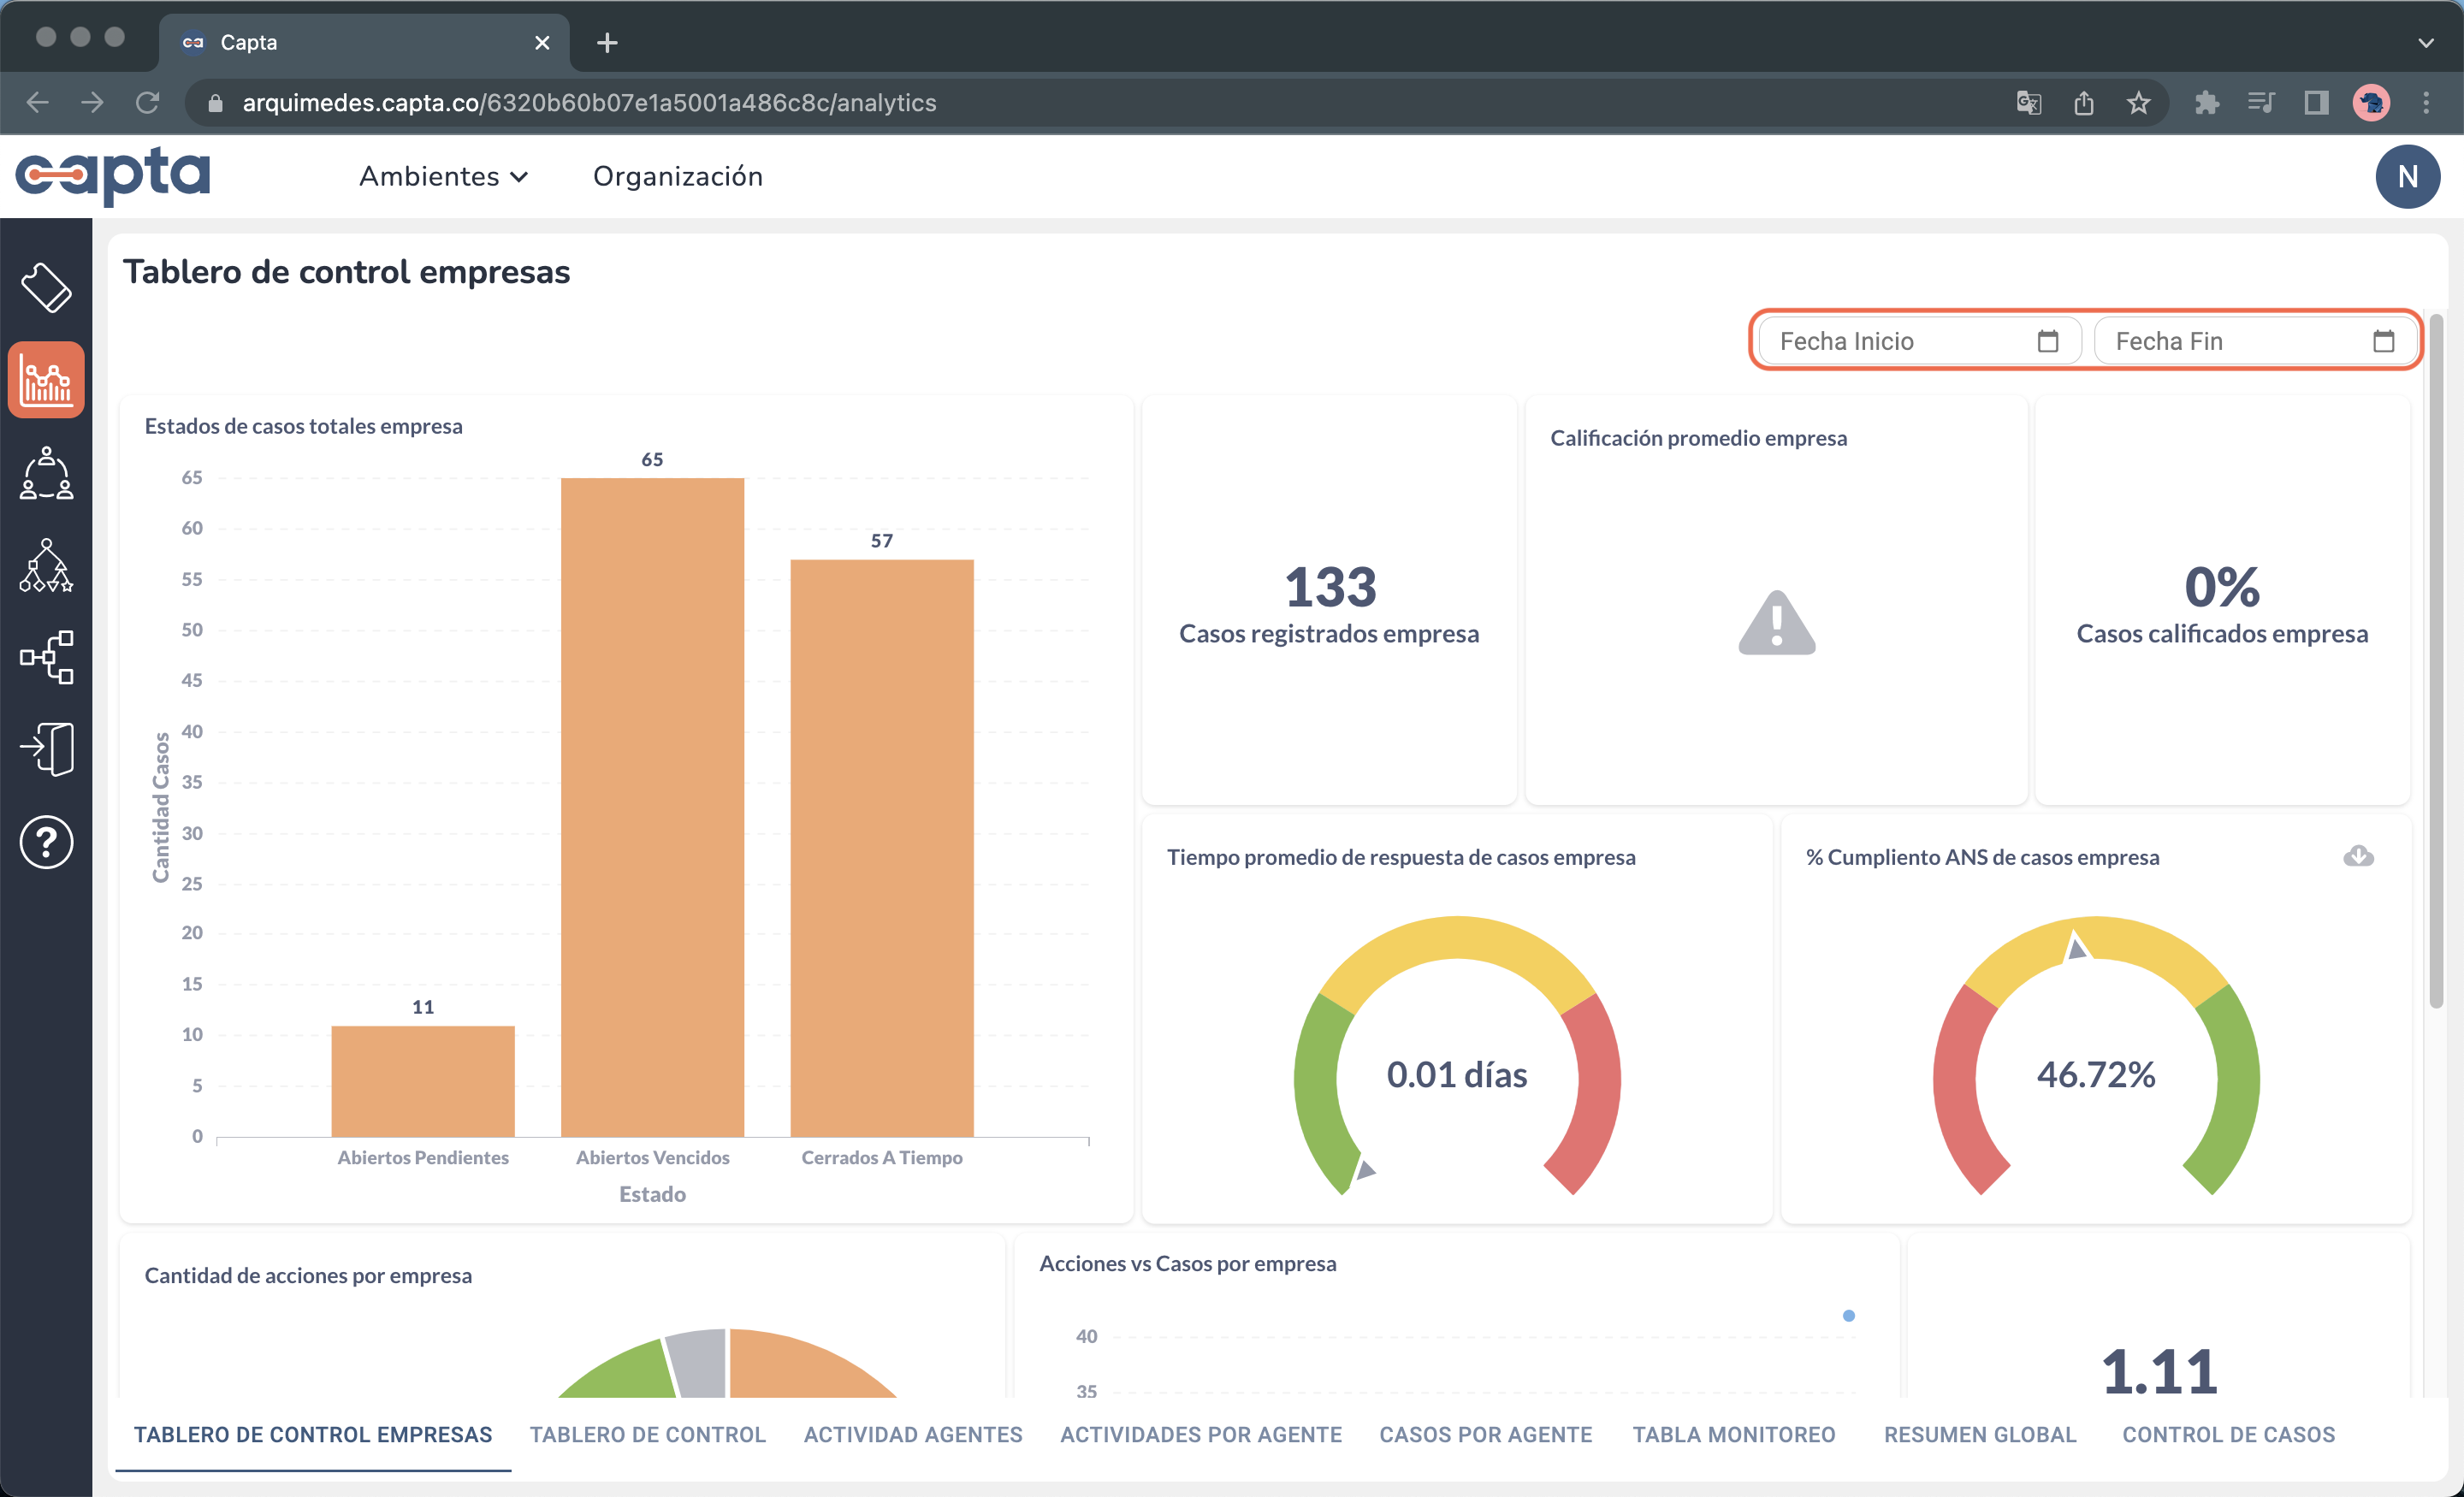Bookmark this page with star icon
The image size is (2464, 1497).
coord(2138,103)
